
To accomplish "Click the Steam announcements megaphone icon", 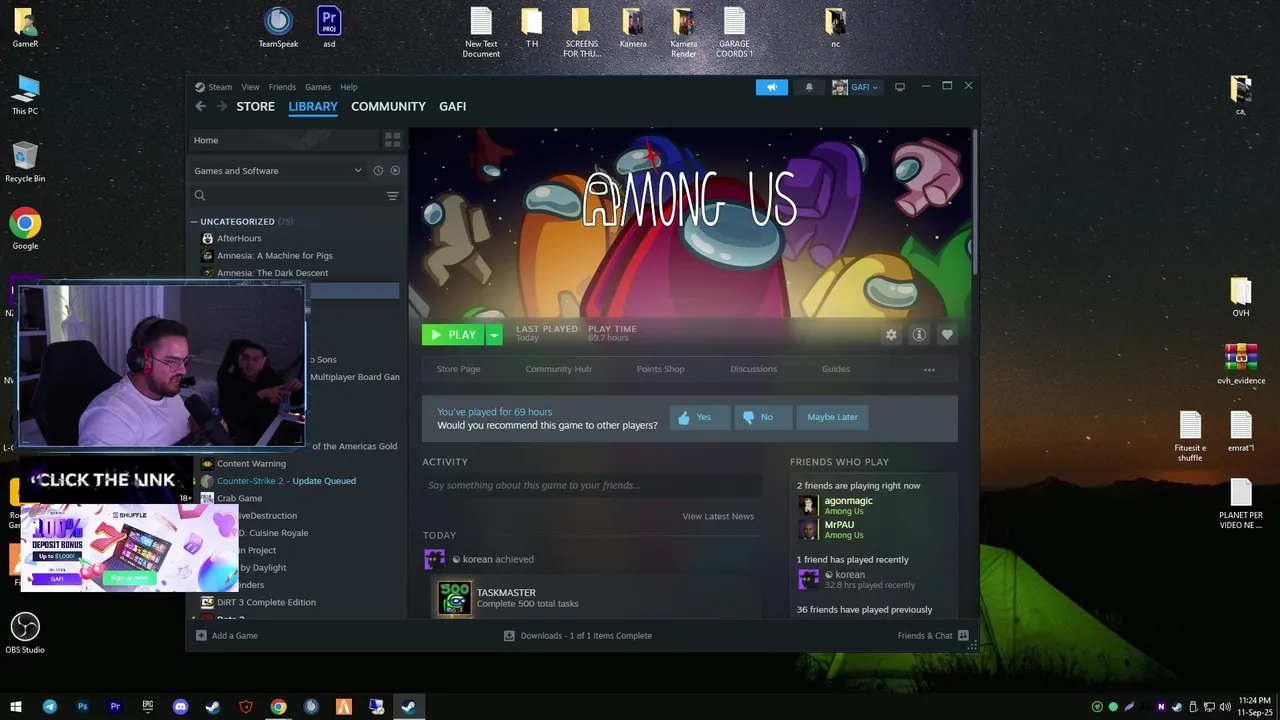I will tap(771, 87).
